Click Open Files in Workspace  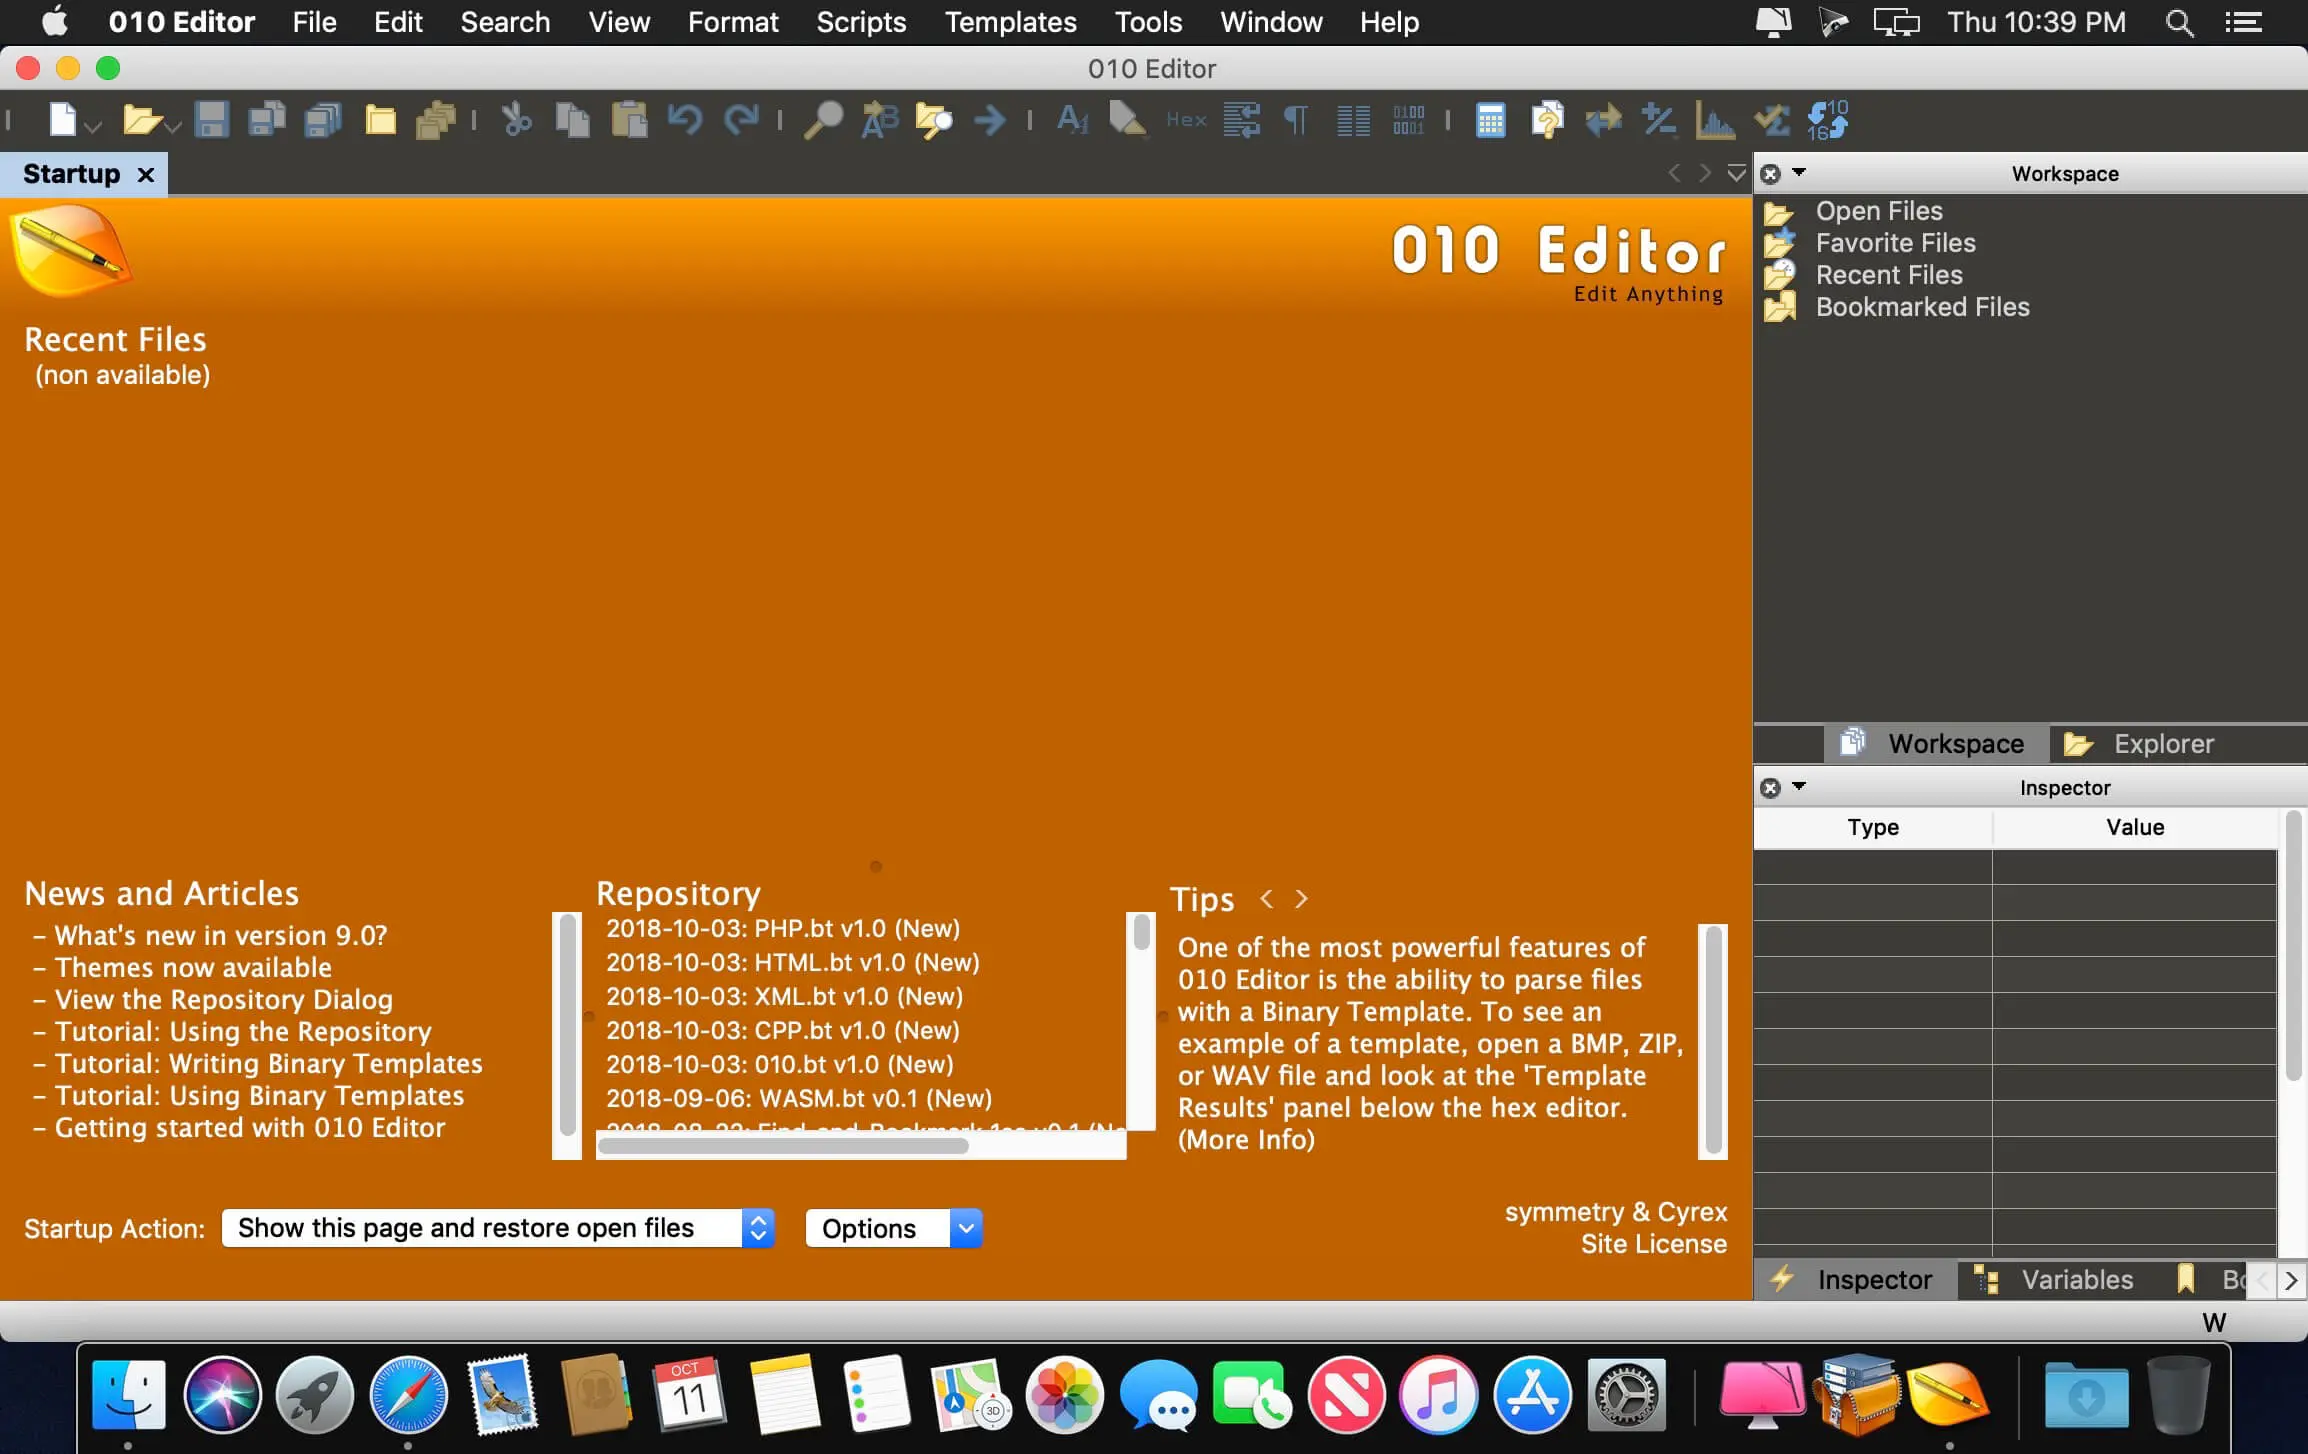click(x=1879, y=209)
